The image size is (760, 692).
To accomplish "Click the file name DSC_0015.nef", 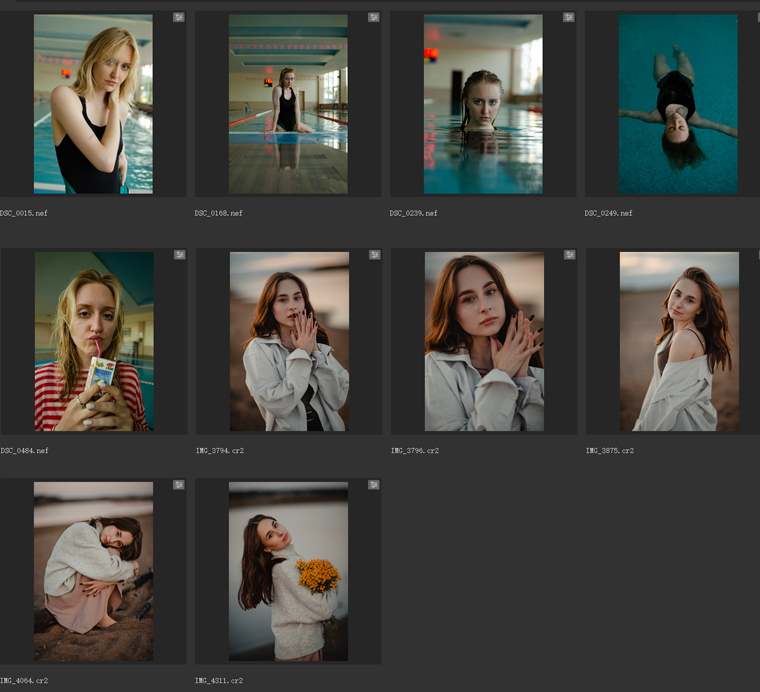I will 23,213.
